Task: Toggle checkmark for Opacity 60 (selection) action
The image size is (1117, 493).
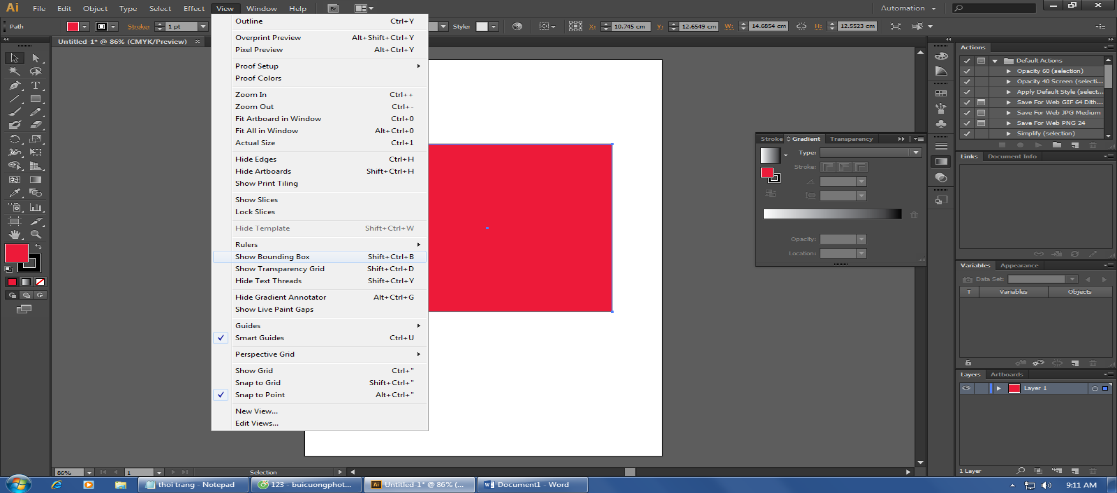Action: point(967,71)
